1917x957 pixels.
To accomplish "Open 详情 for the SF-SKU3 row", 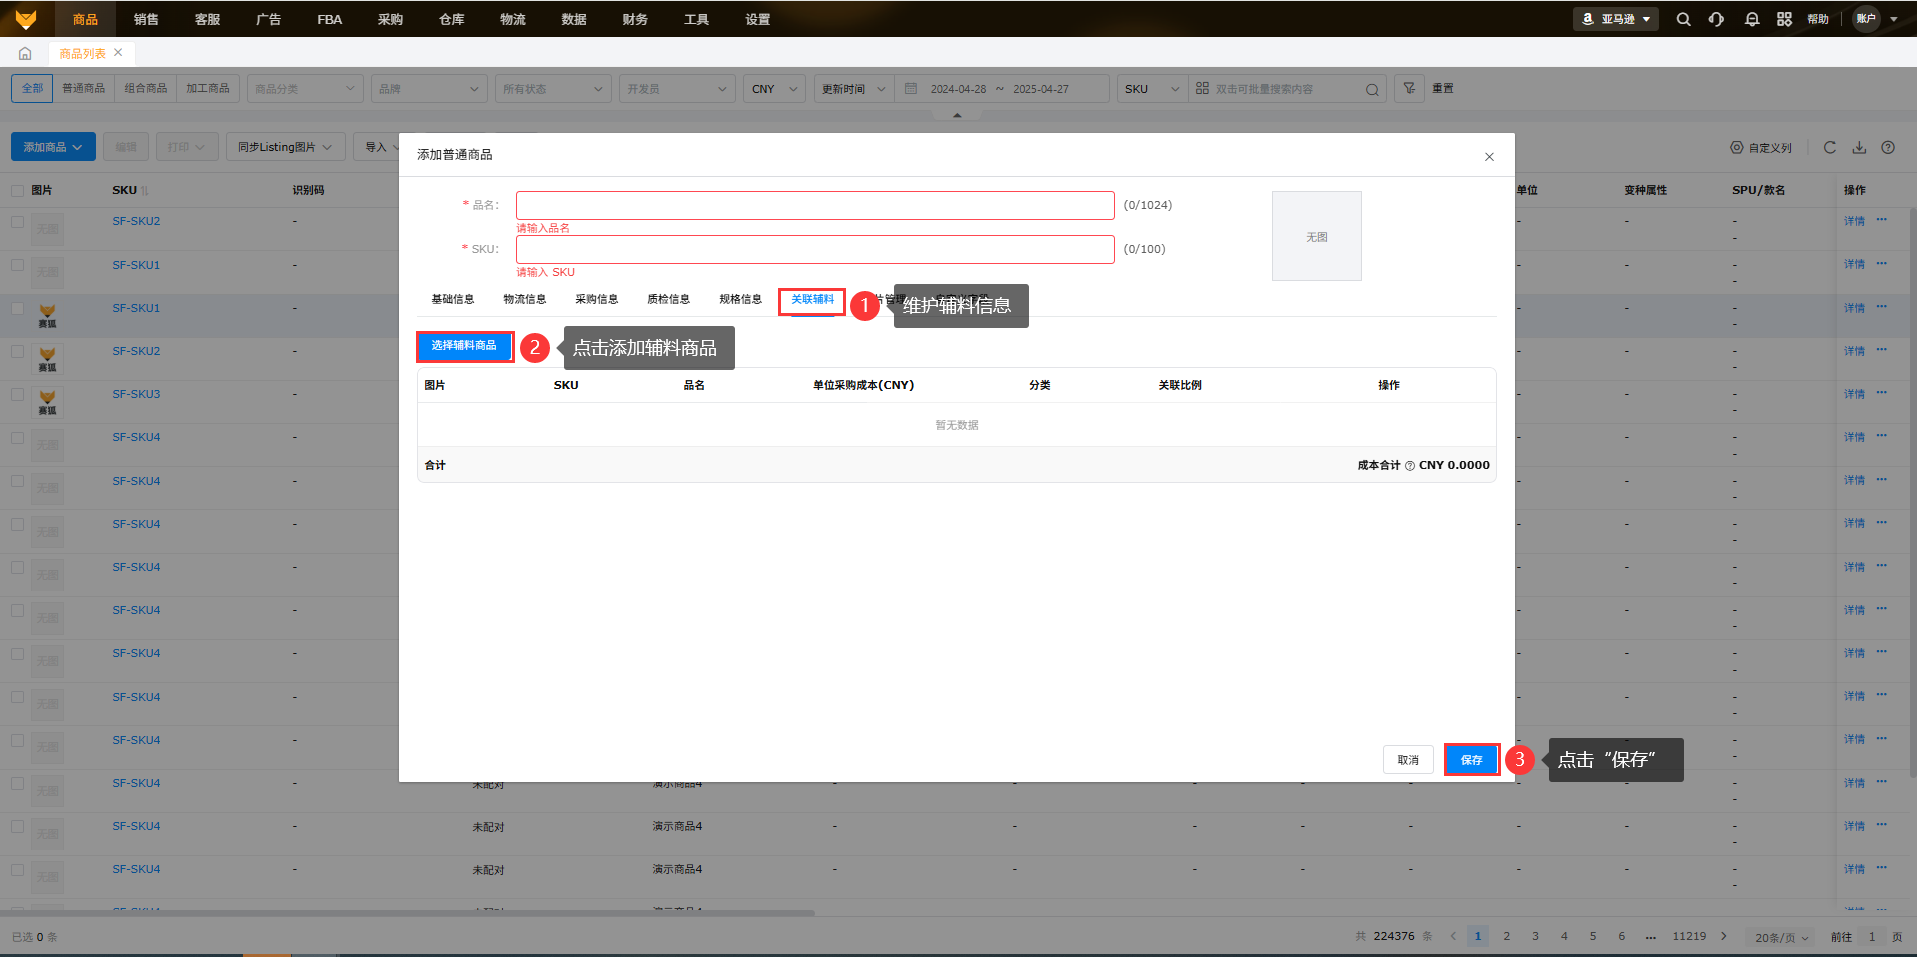I will pos(1854,394).
